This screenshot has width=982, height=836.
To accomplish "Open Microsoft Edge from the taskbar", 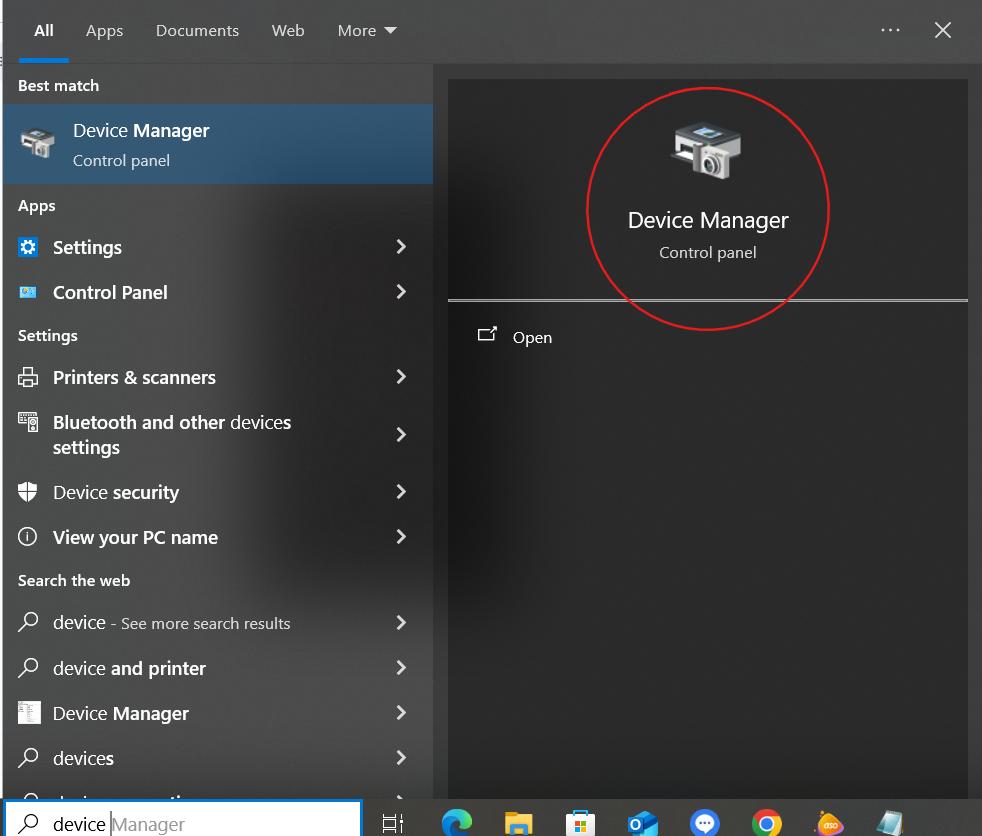I will coord(456,822).
